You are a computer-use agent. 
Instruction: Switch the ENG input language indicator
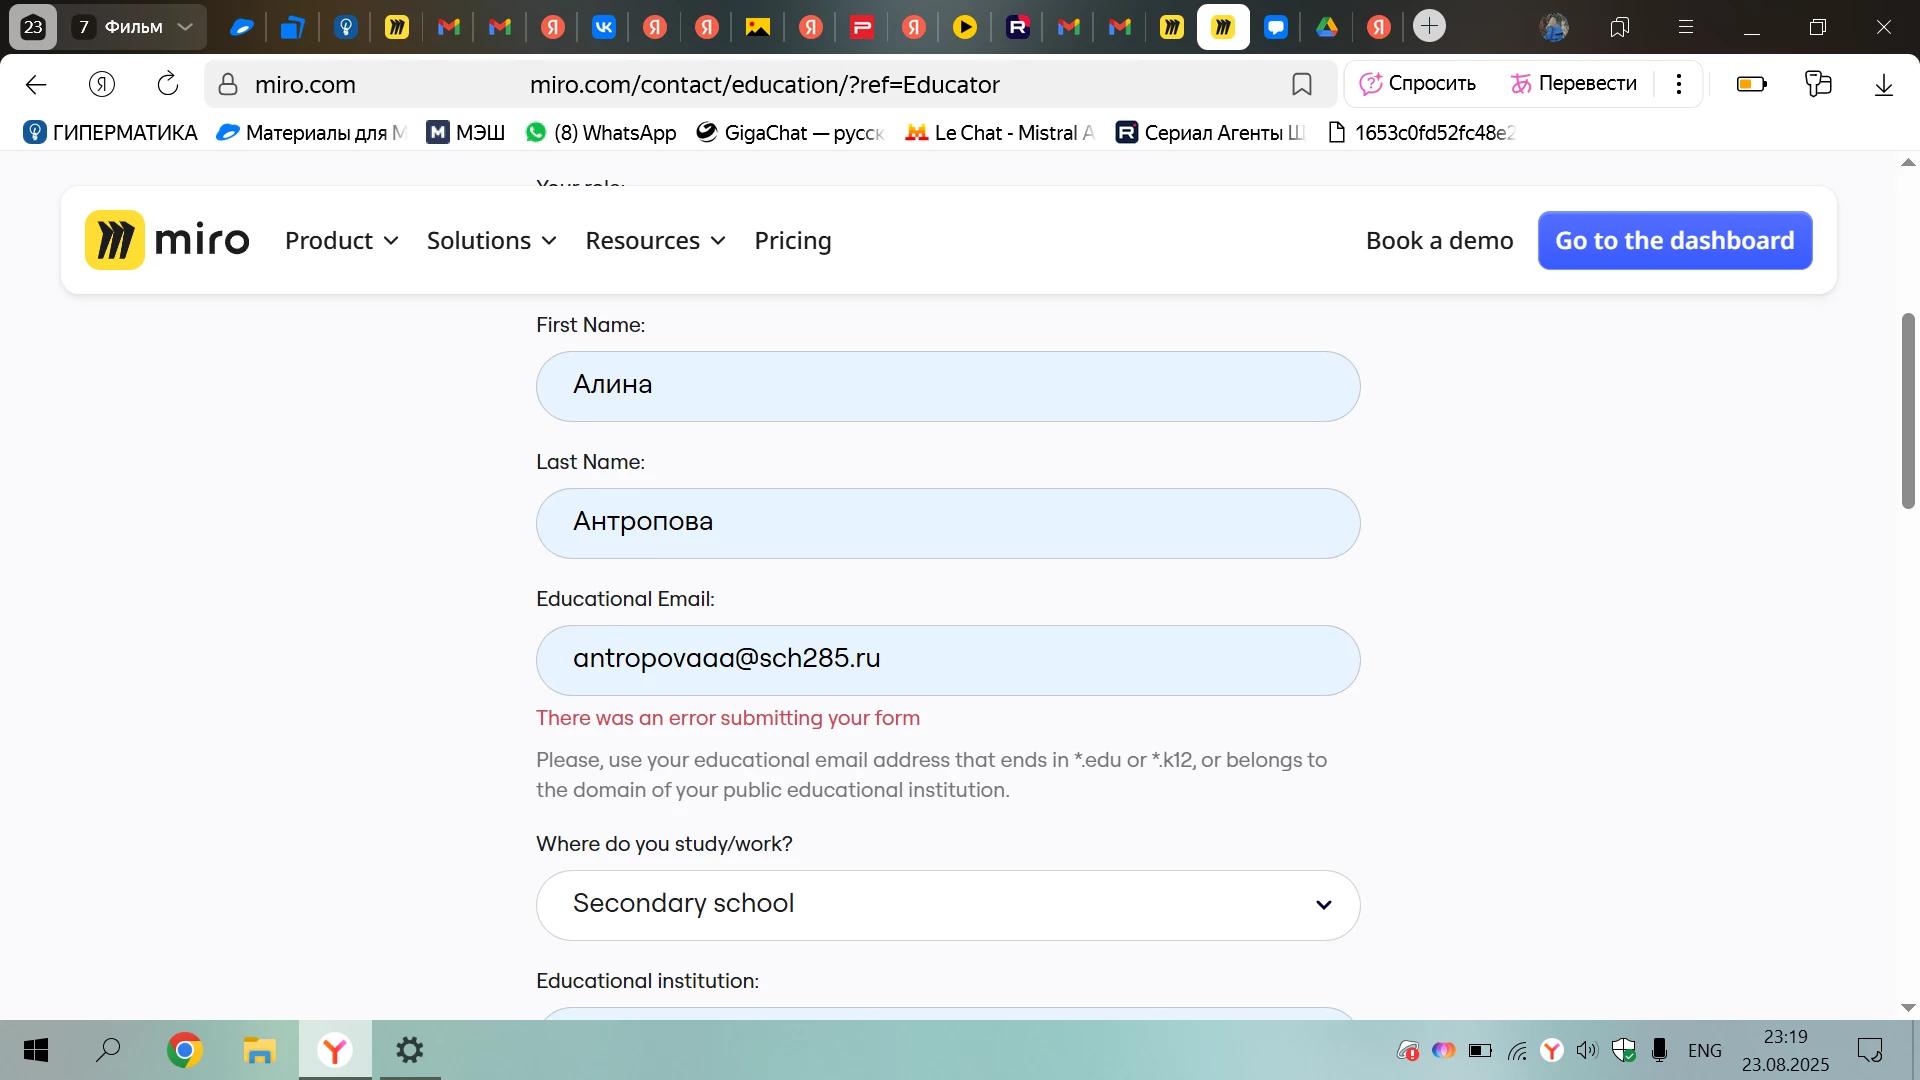pos(1705,1051)
